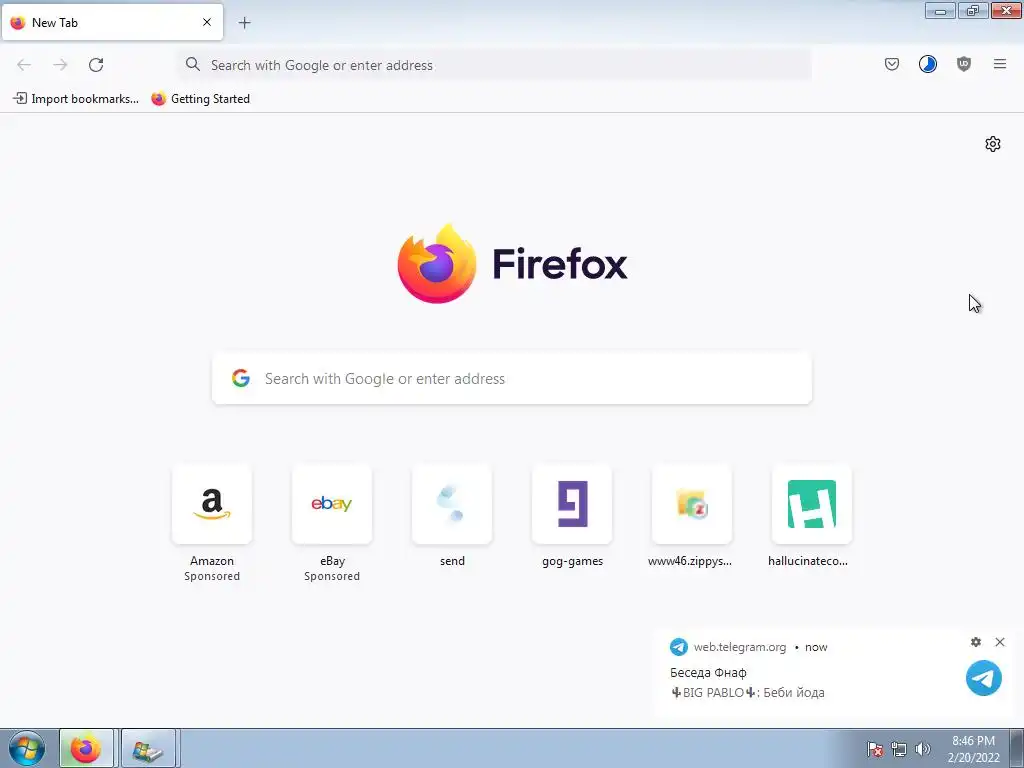Restore down the Firefox window

(x=972, y=10)
